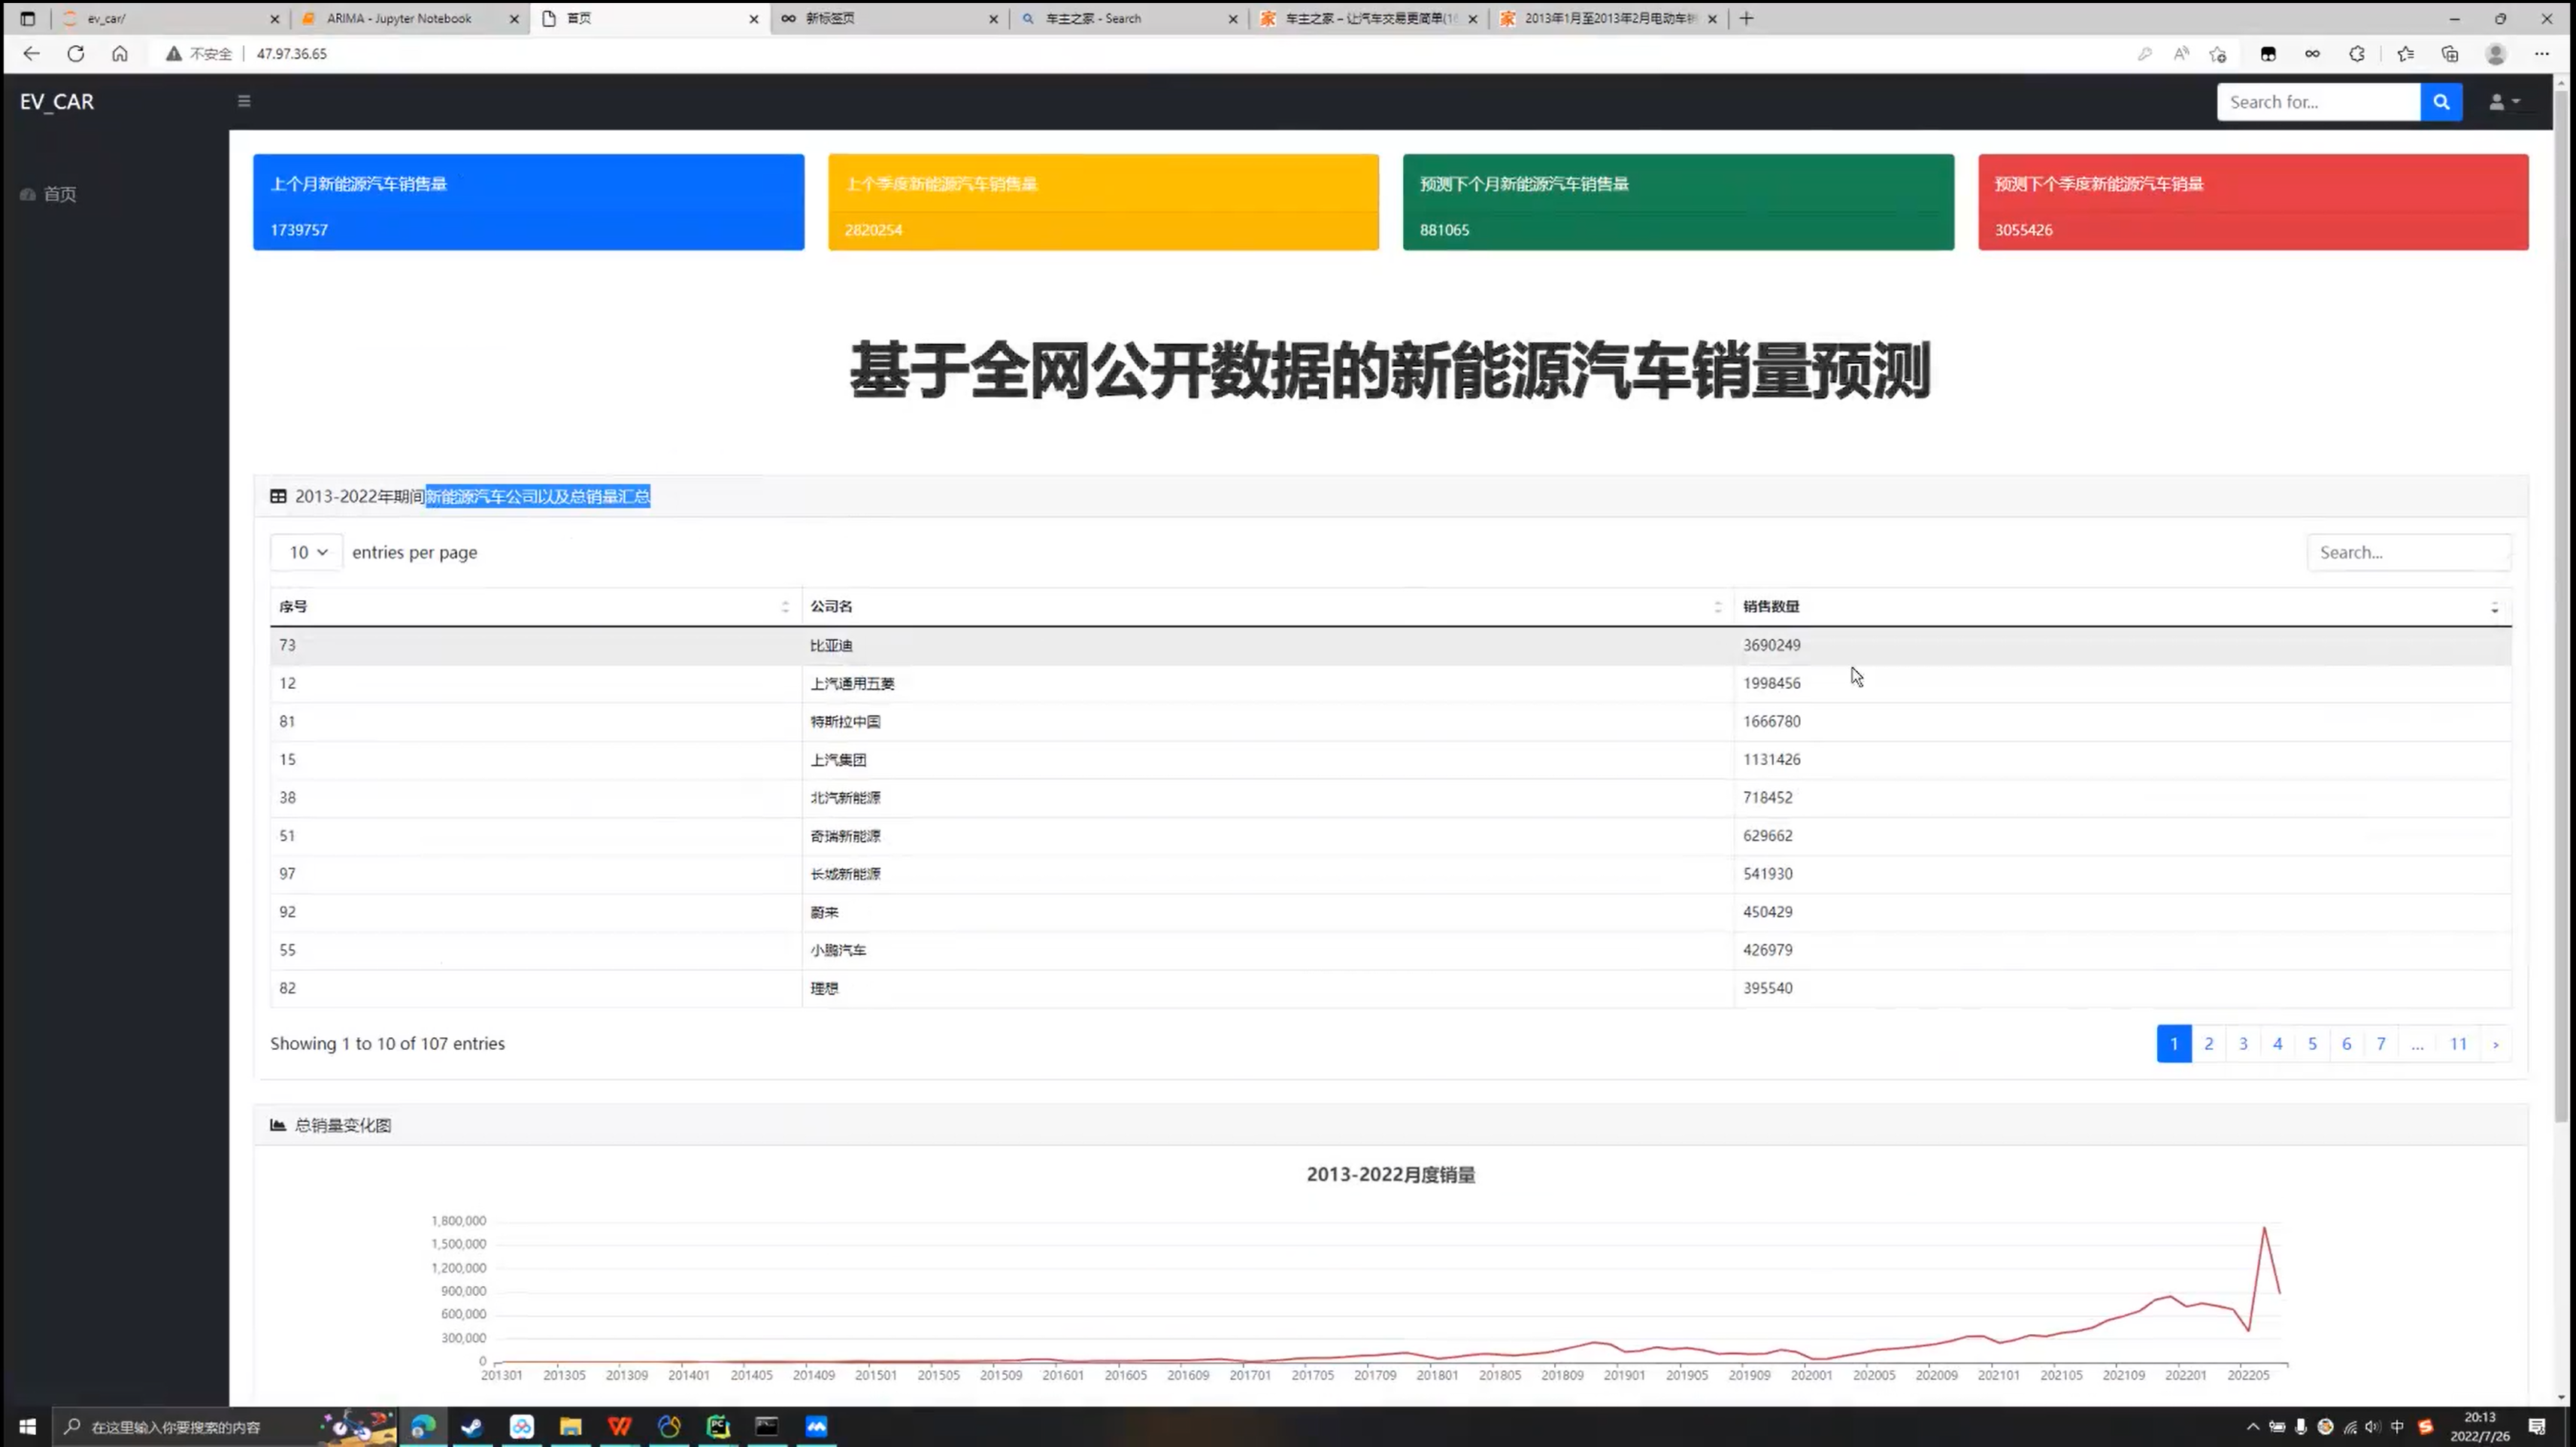Open browser extensions puzzle icon
Screen dimensions: 2576x1447
[2357, 54]
